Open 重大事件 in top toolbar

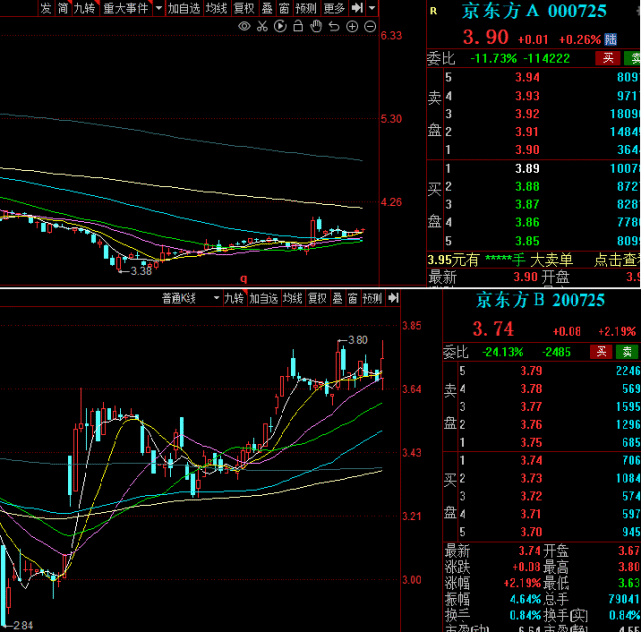pyautogui.click(x=126, y=8)
